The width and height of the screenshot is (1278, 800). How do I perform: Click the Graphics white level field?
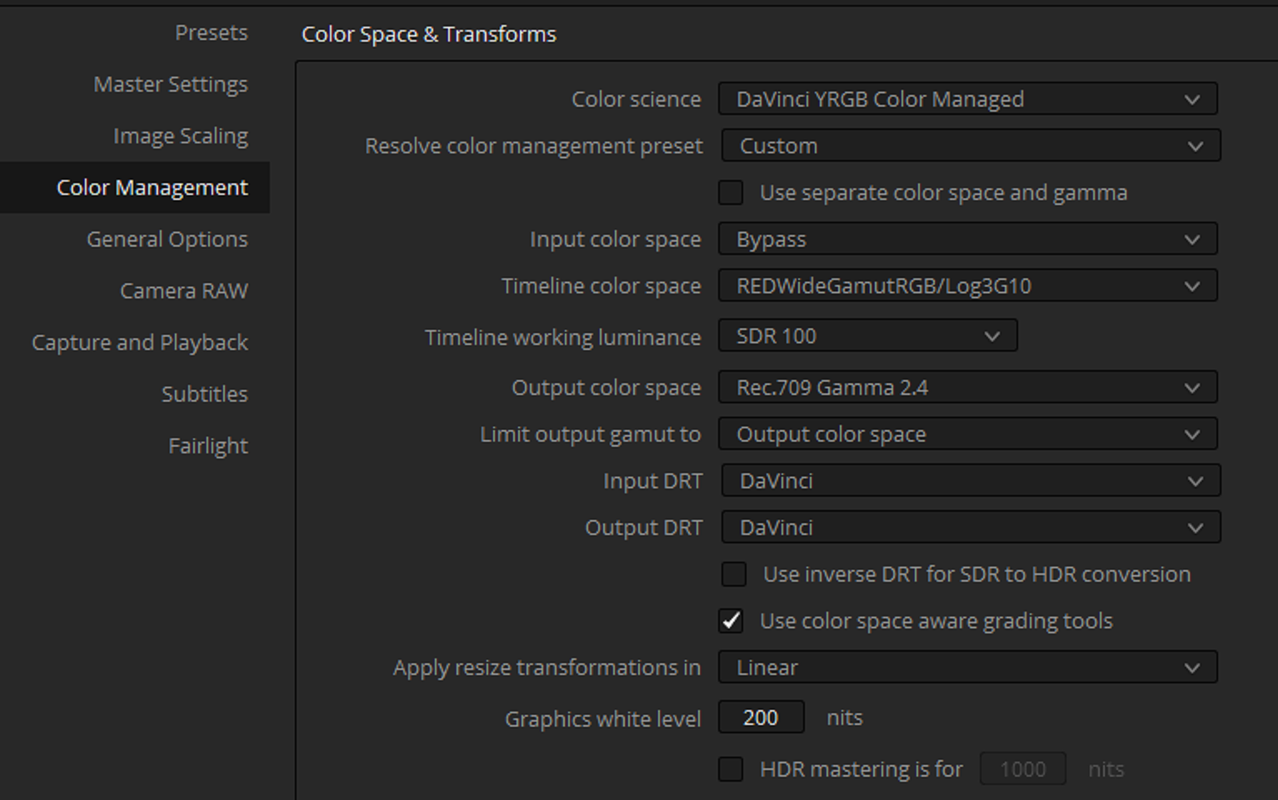click(761, 717)
